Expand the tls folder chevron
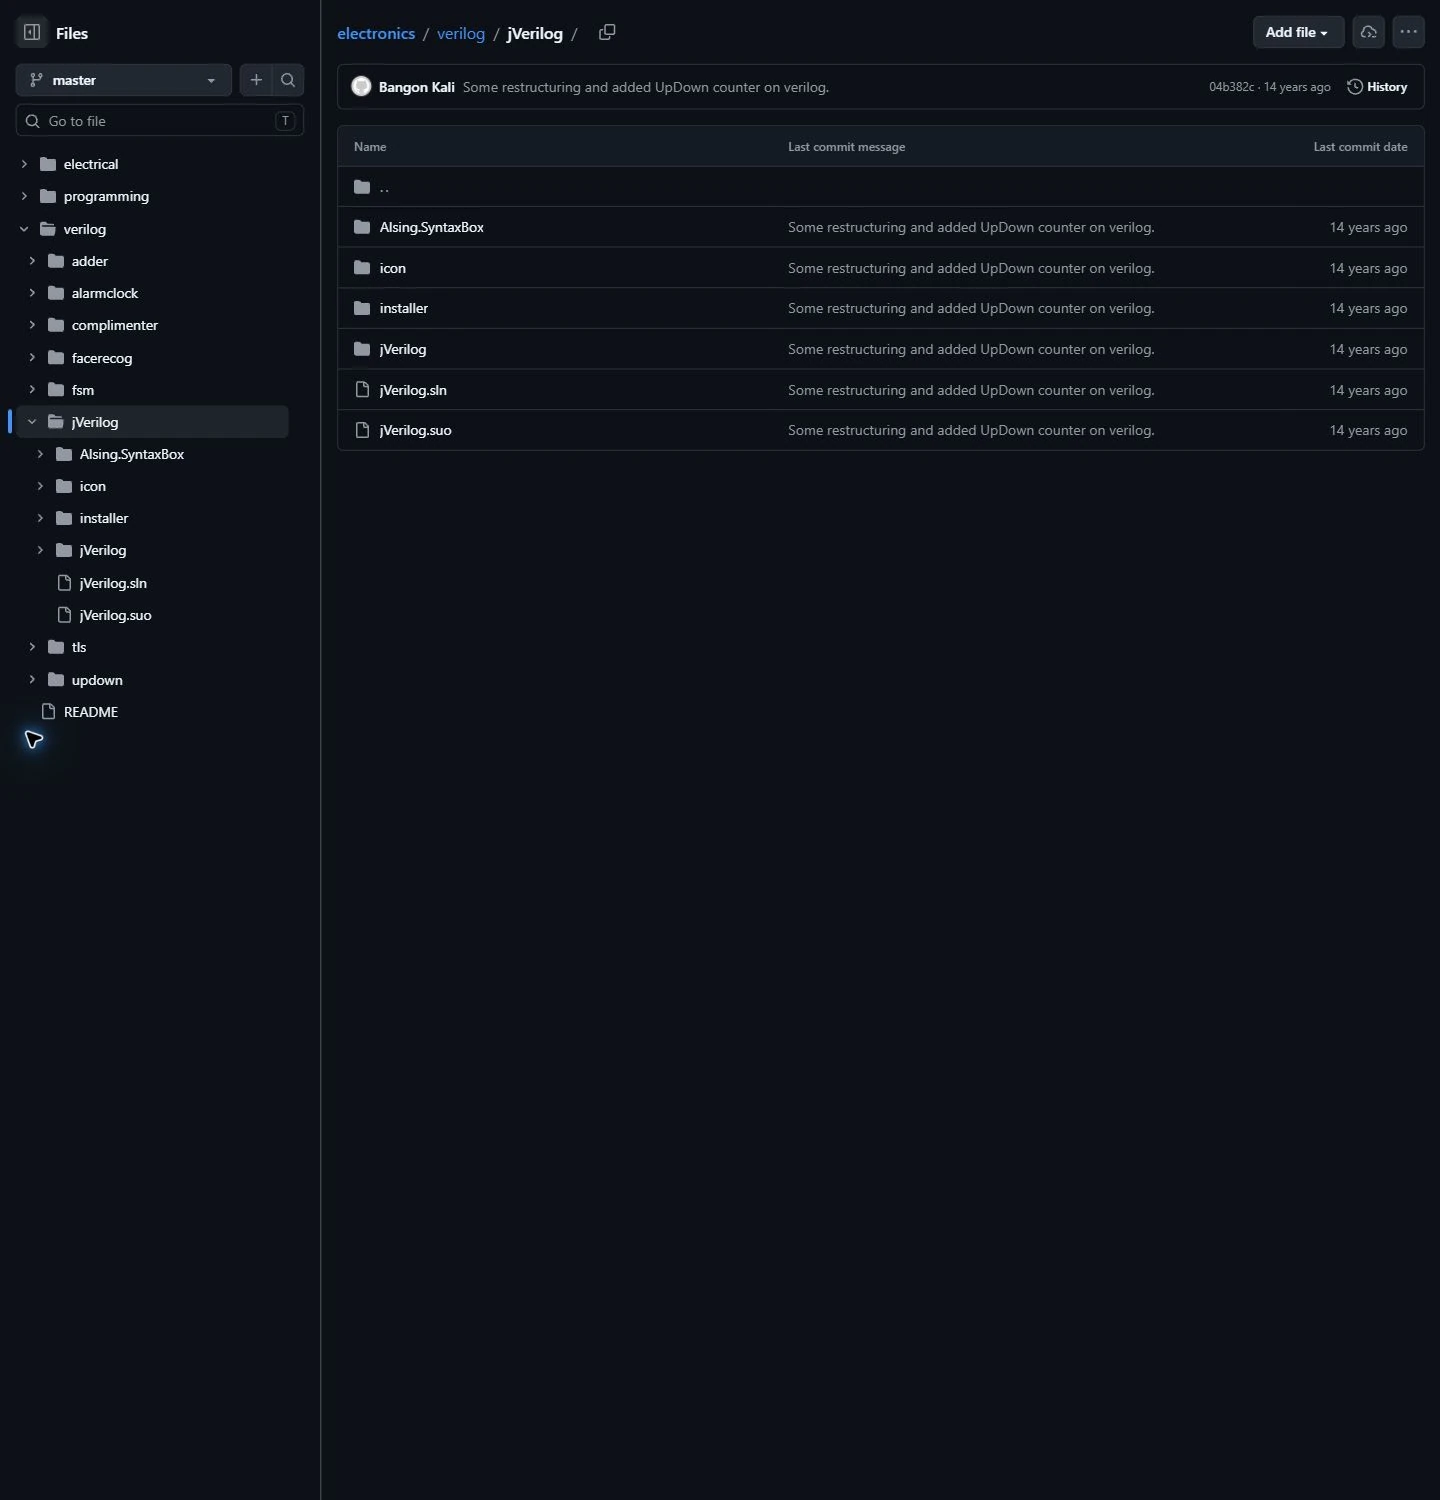The width and height of the screenshot is (1440, 1500). point(32,647)
